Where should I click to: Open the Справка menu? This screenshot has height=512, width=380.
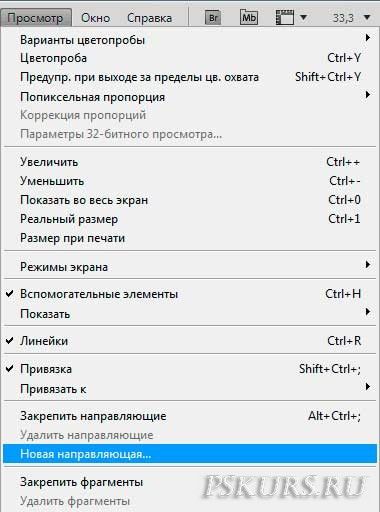click(x=149, y=18)
